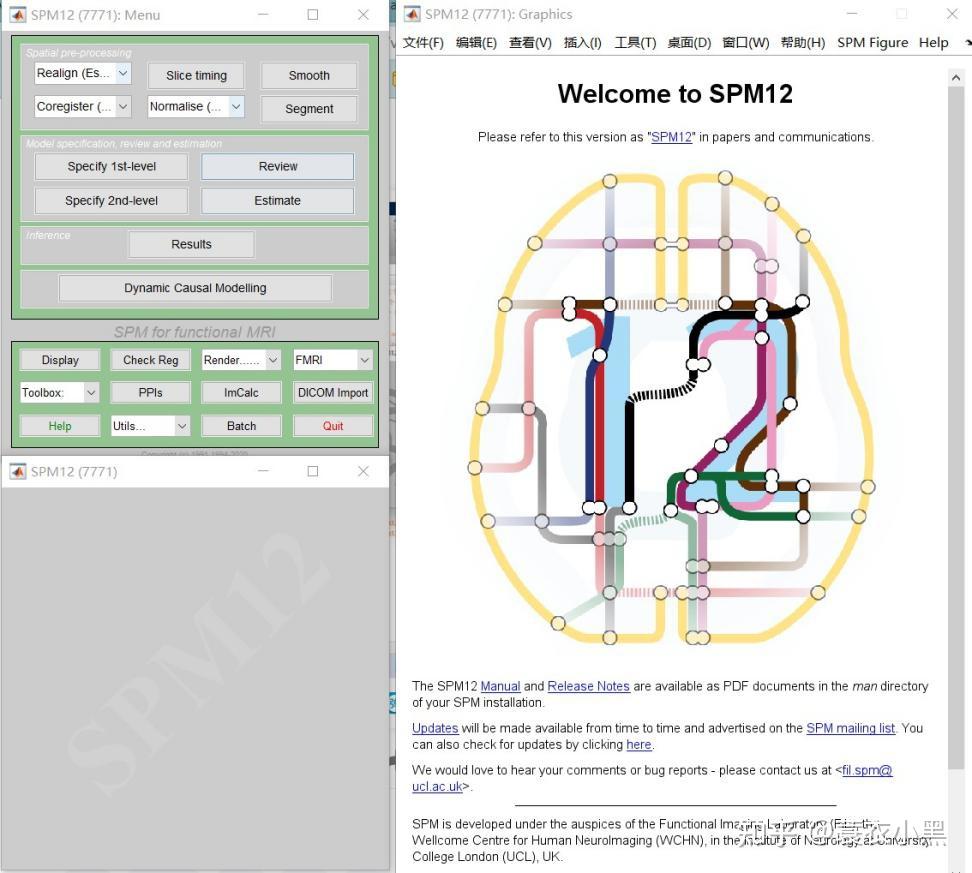Open the Results inference interface
Image resolution: width=972 pixels, height=873 pixels.
click(x=191, y=244)
